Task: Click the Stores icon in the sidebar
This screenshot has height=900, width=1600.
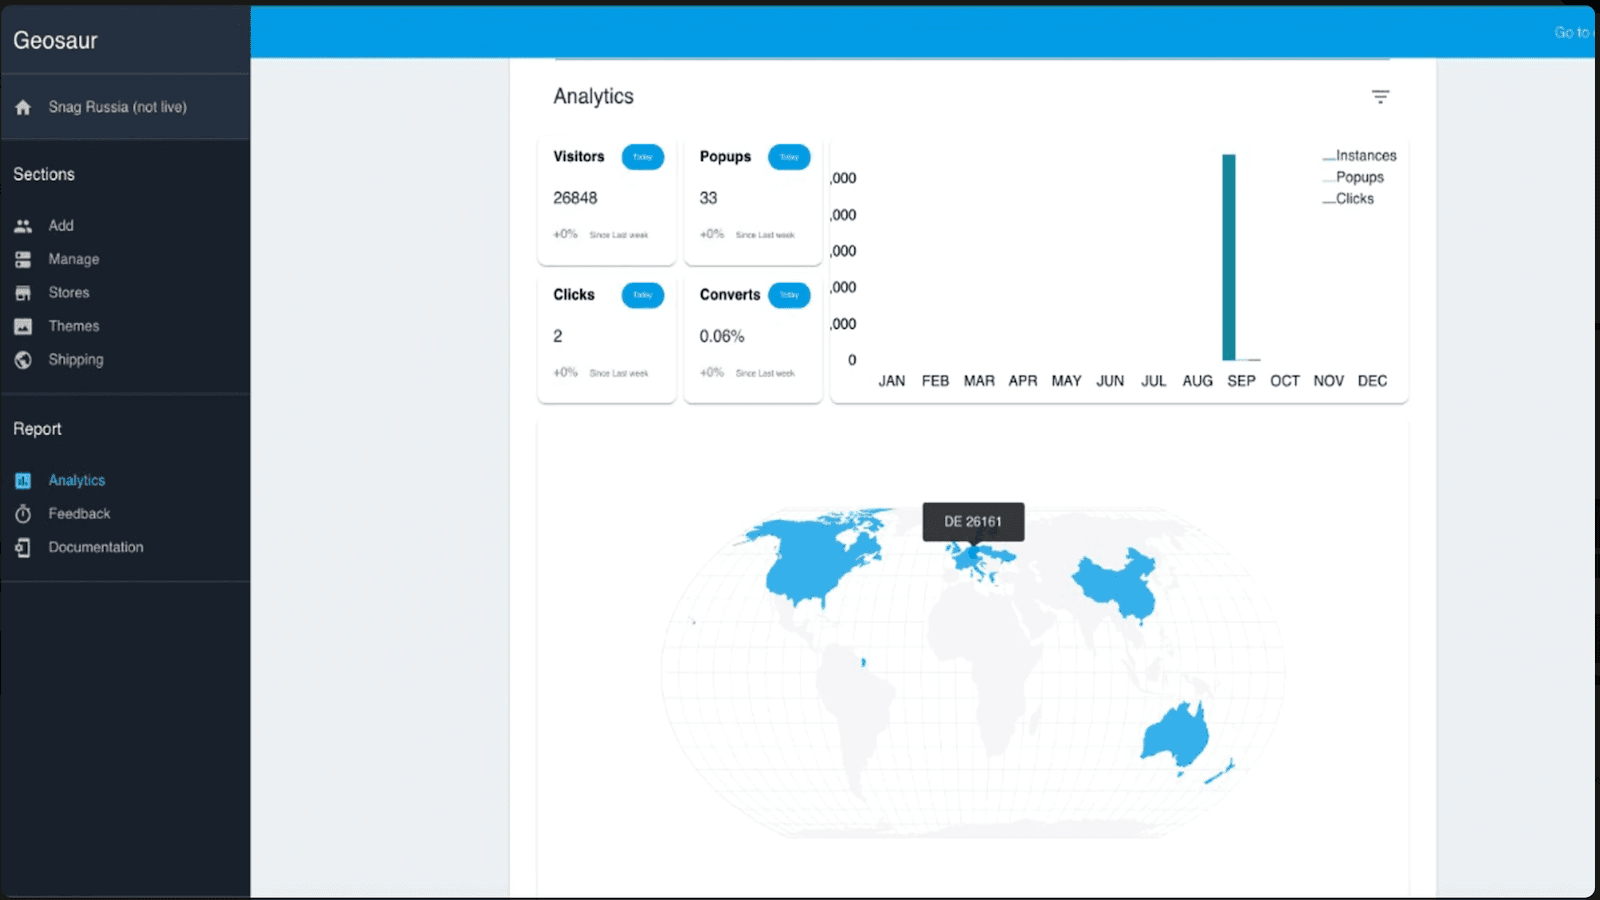Action: [23, 292]
